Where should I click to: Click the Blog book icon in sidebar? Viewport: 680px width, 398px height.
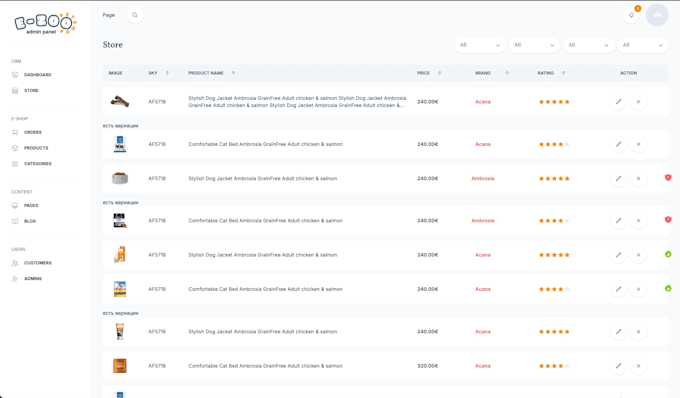pos(15,221)
